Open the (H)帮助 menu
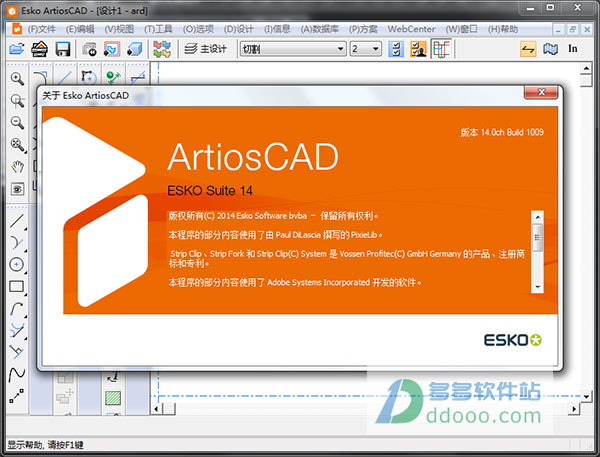The height and width of the screenshot is (457, 600). coord(502,29)
